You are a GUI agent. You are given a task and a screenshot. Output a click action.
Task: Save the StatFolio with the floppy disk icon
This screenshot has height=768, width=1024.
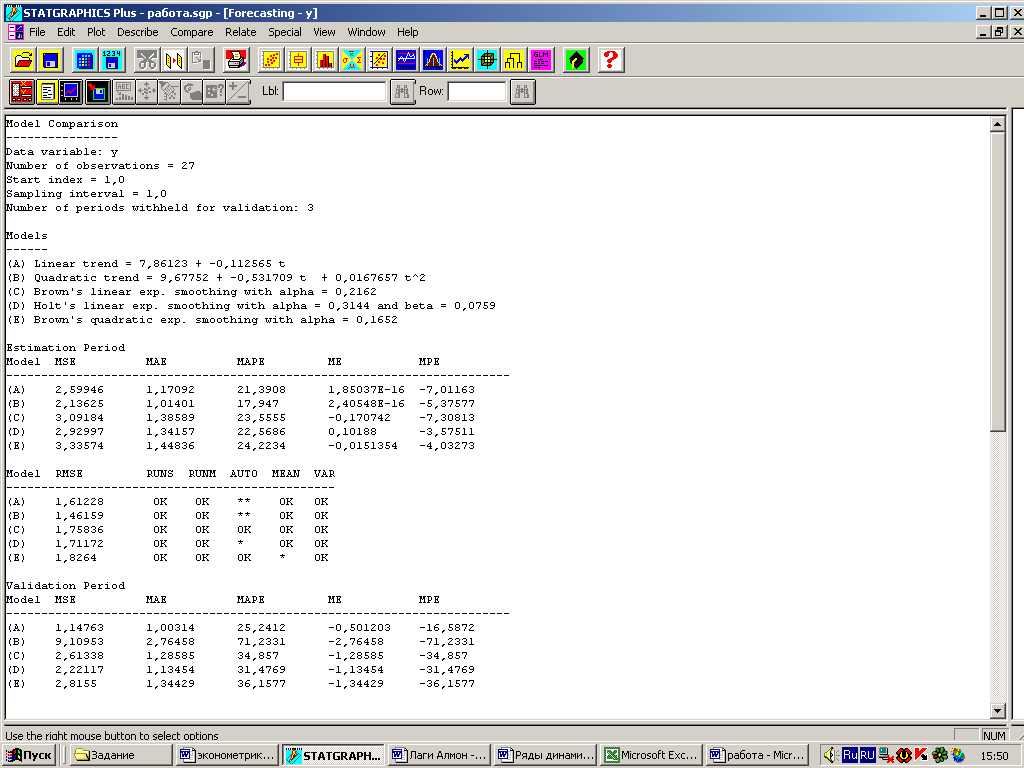50,60
